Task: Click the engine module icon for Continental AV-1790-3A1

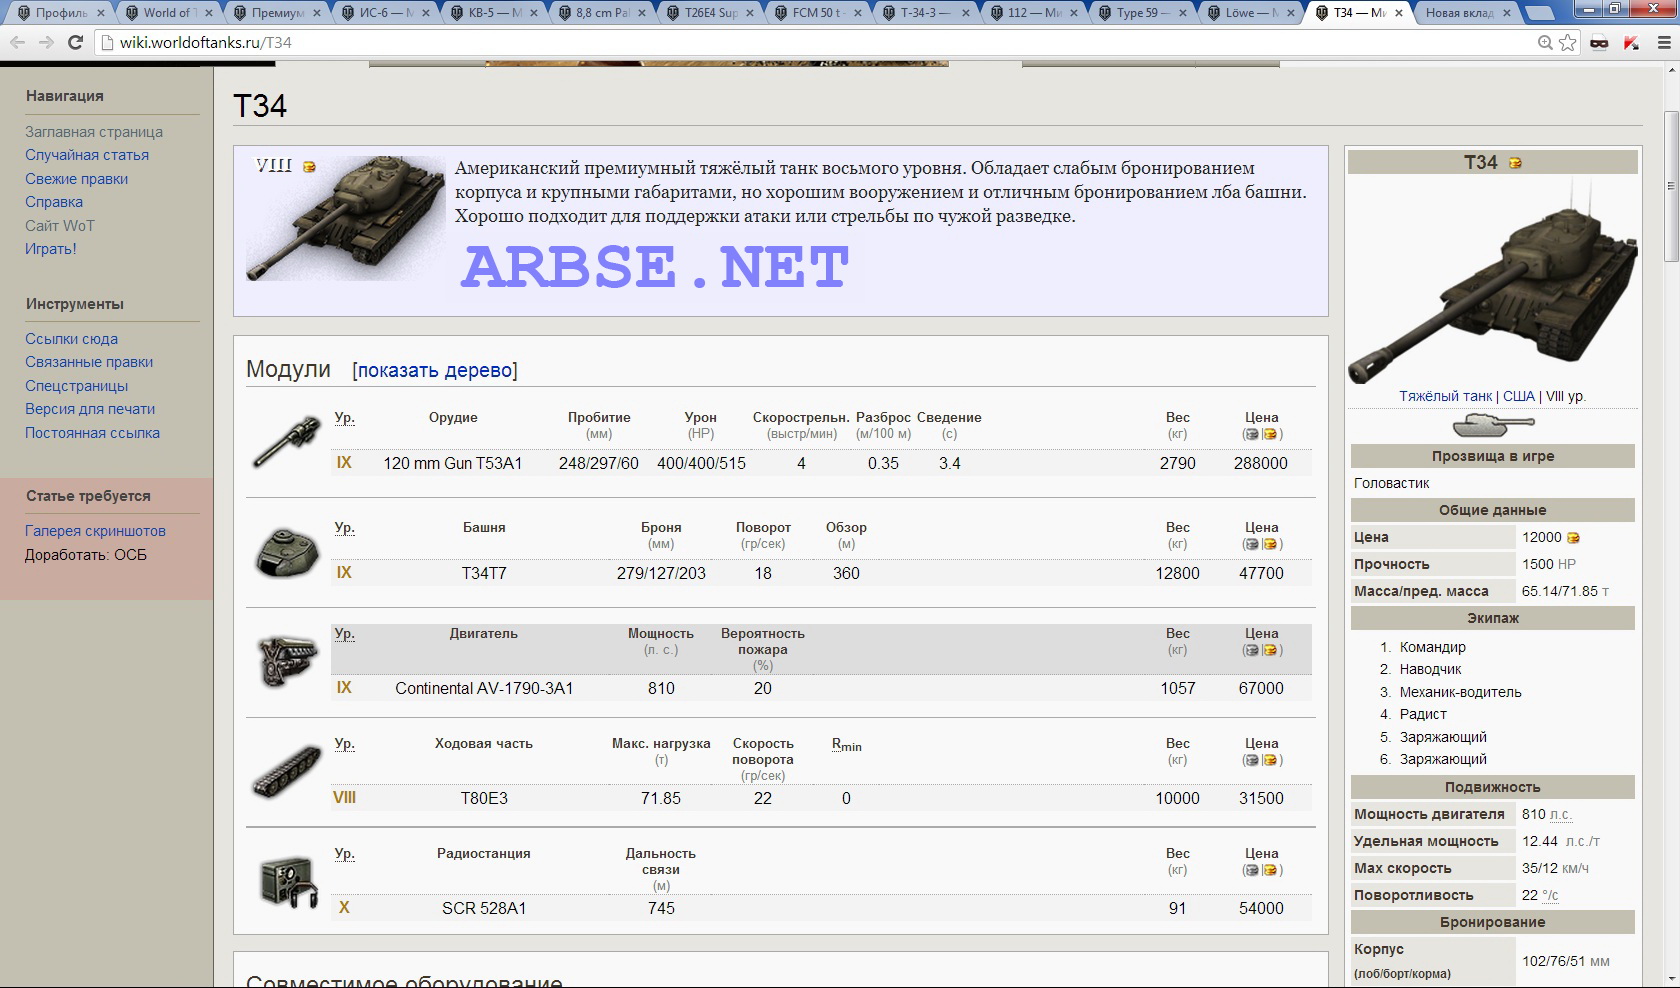Action: (287, 661)
